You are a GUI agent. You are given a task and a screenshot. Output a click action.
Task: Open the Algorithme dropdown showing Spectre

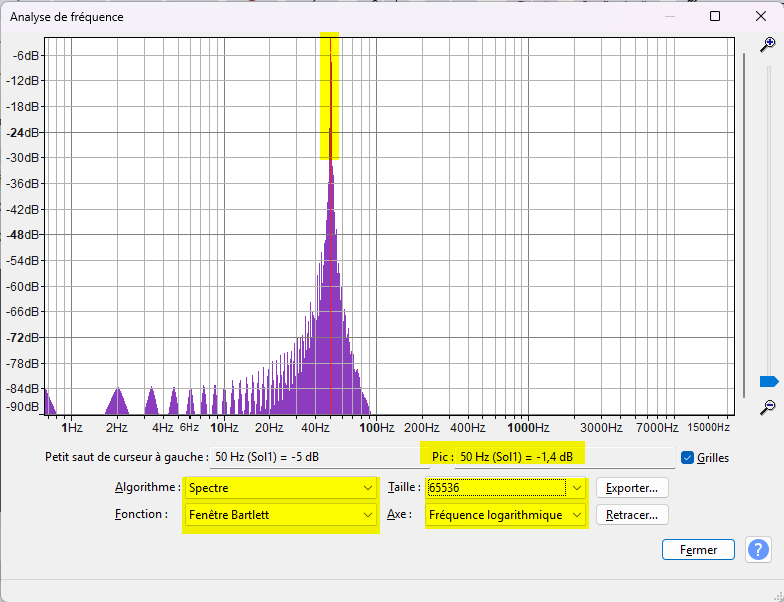coord(280,488)
